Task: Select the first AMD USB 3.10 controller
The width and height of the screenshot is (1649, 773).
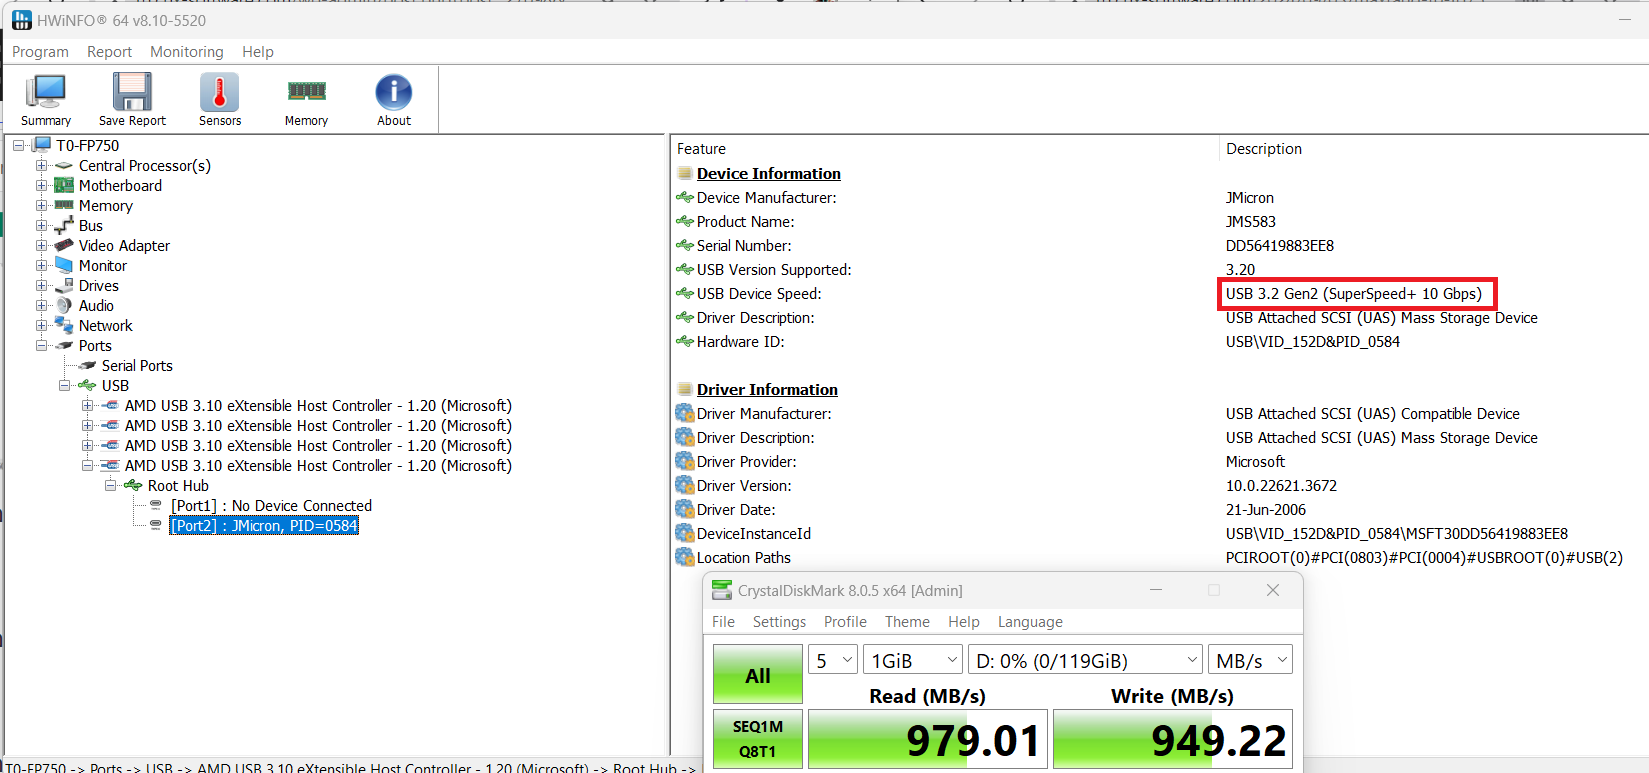Action: point(318,405)
